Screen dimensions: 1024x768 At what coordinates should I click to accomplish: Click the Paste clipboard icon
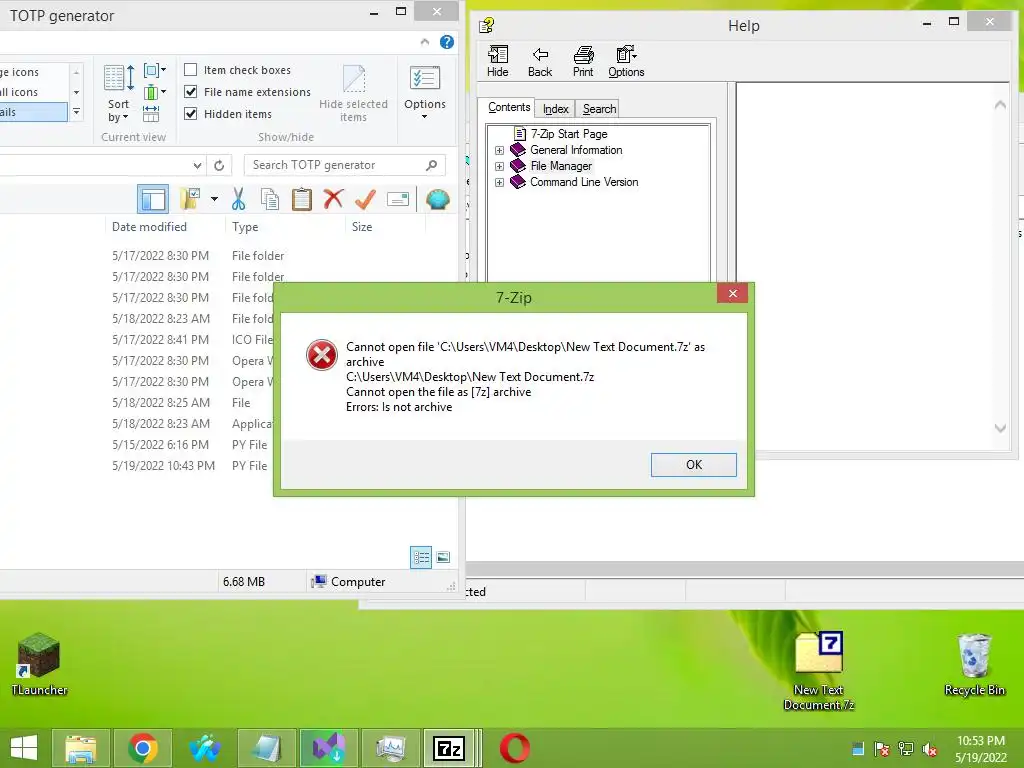coord(301,199)
